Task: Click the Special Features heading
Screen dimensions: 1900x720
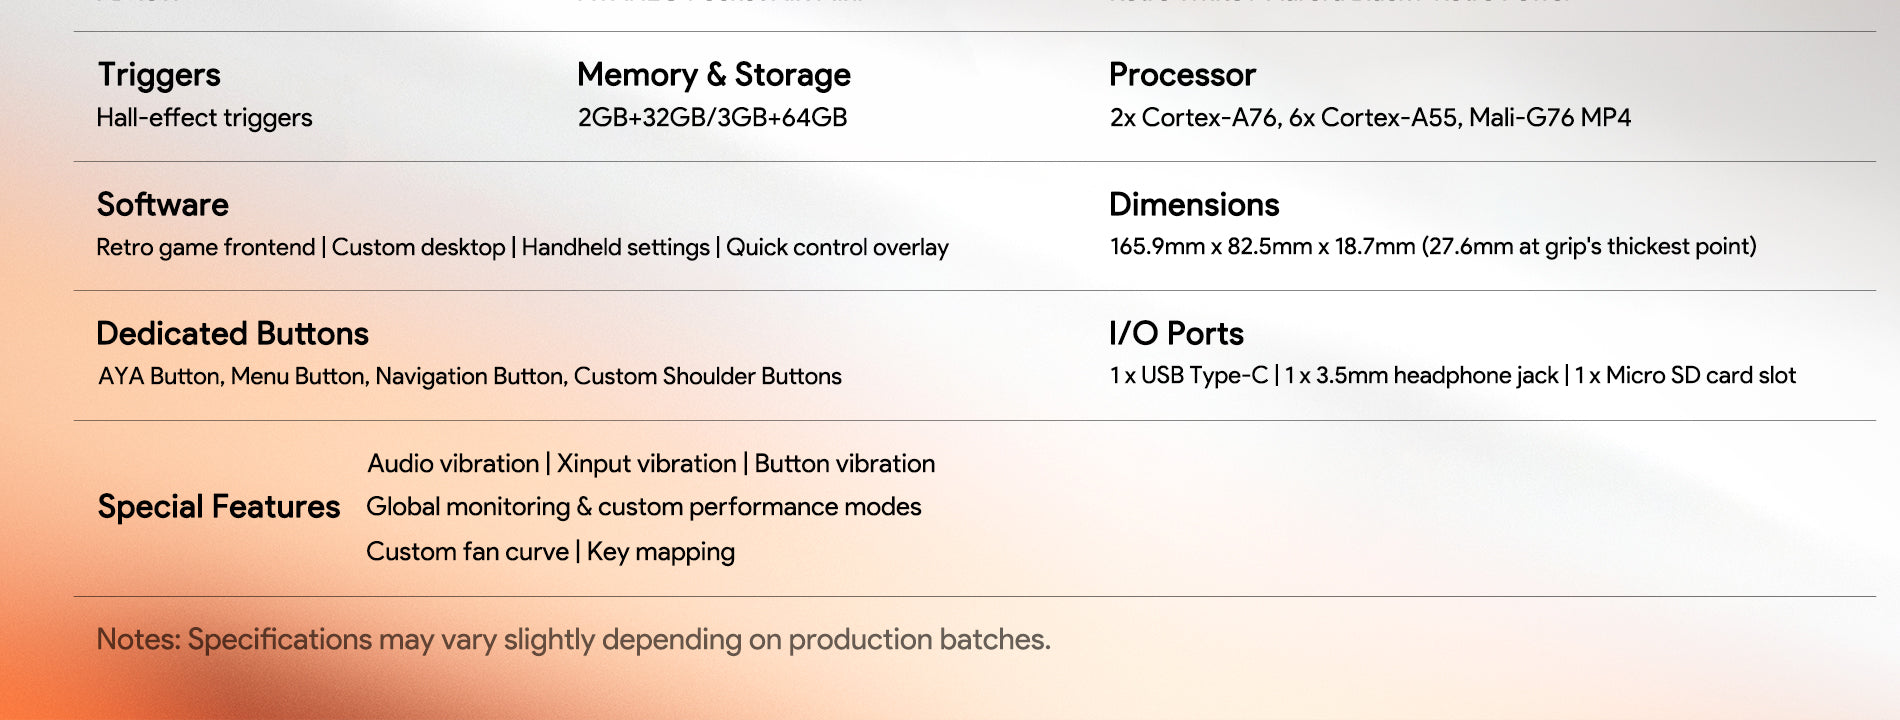Action: click(219, 507)
